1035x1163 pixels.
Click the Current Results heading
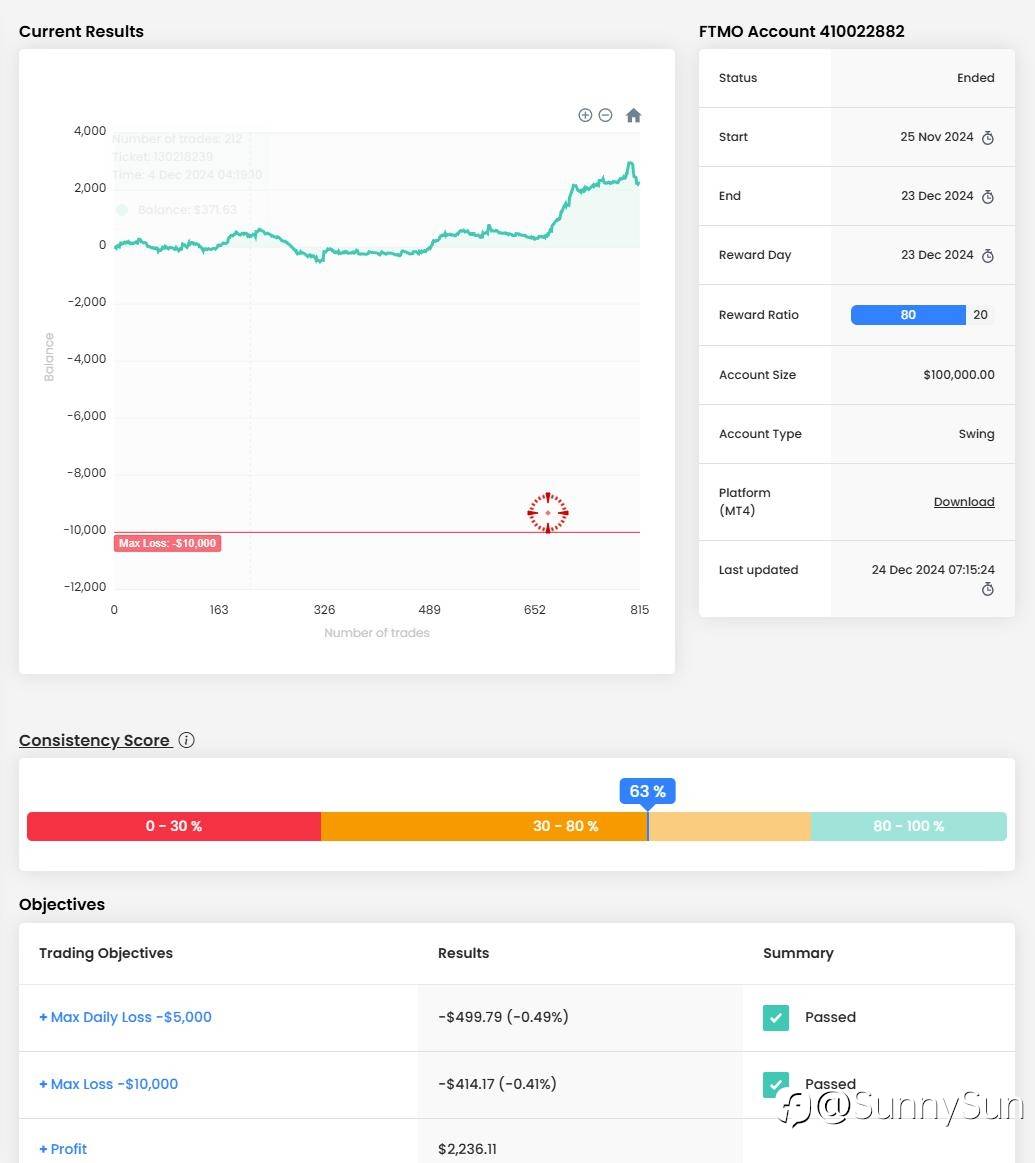(82, 31)
